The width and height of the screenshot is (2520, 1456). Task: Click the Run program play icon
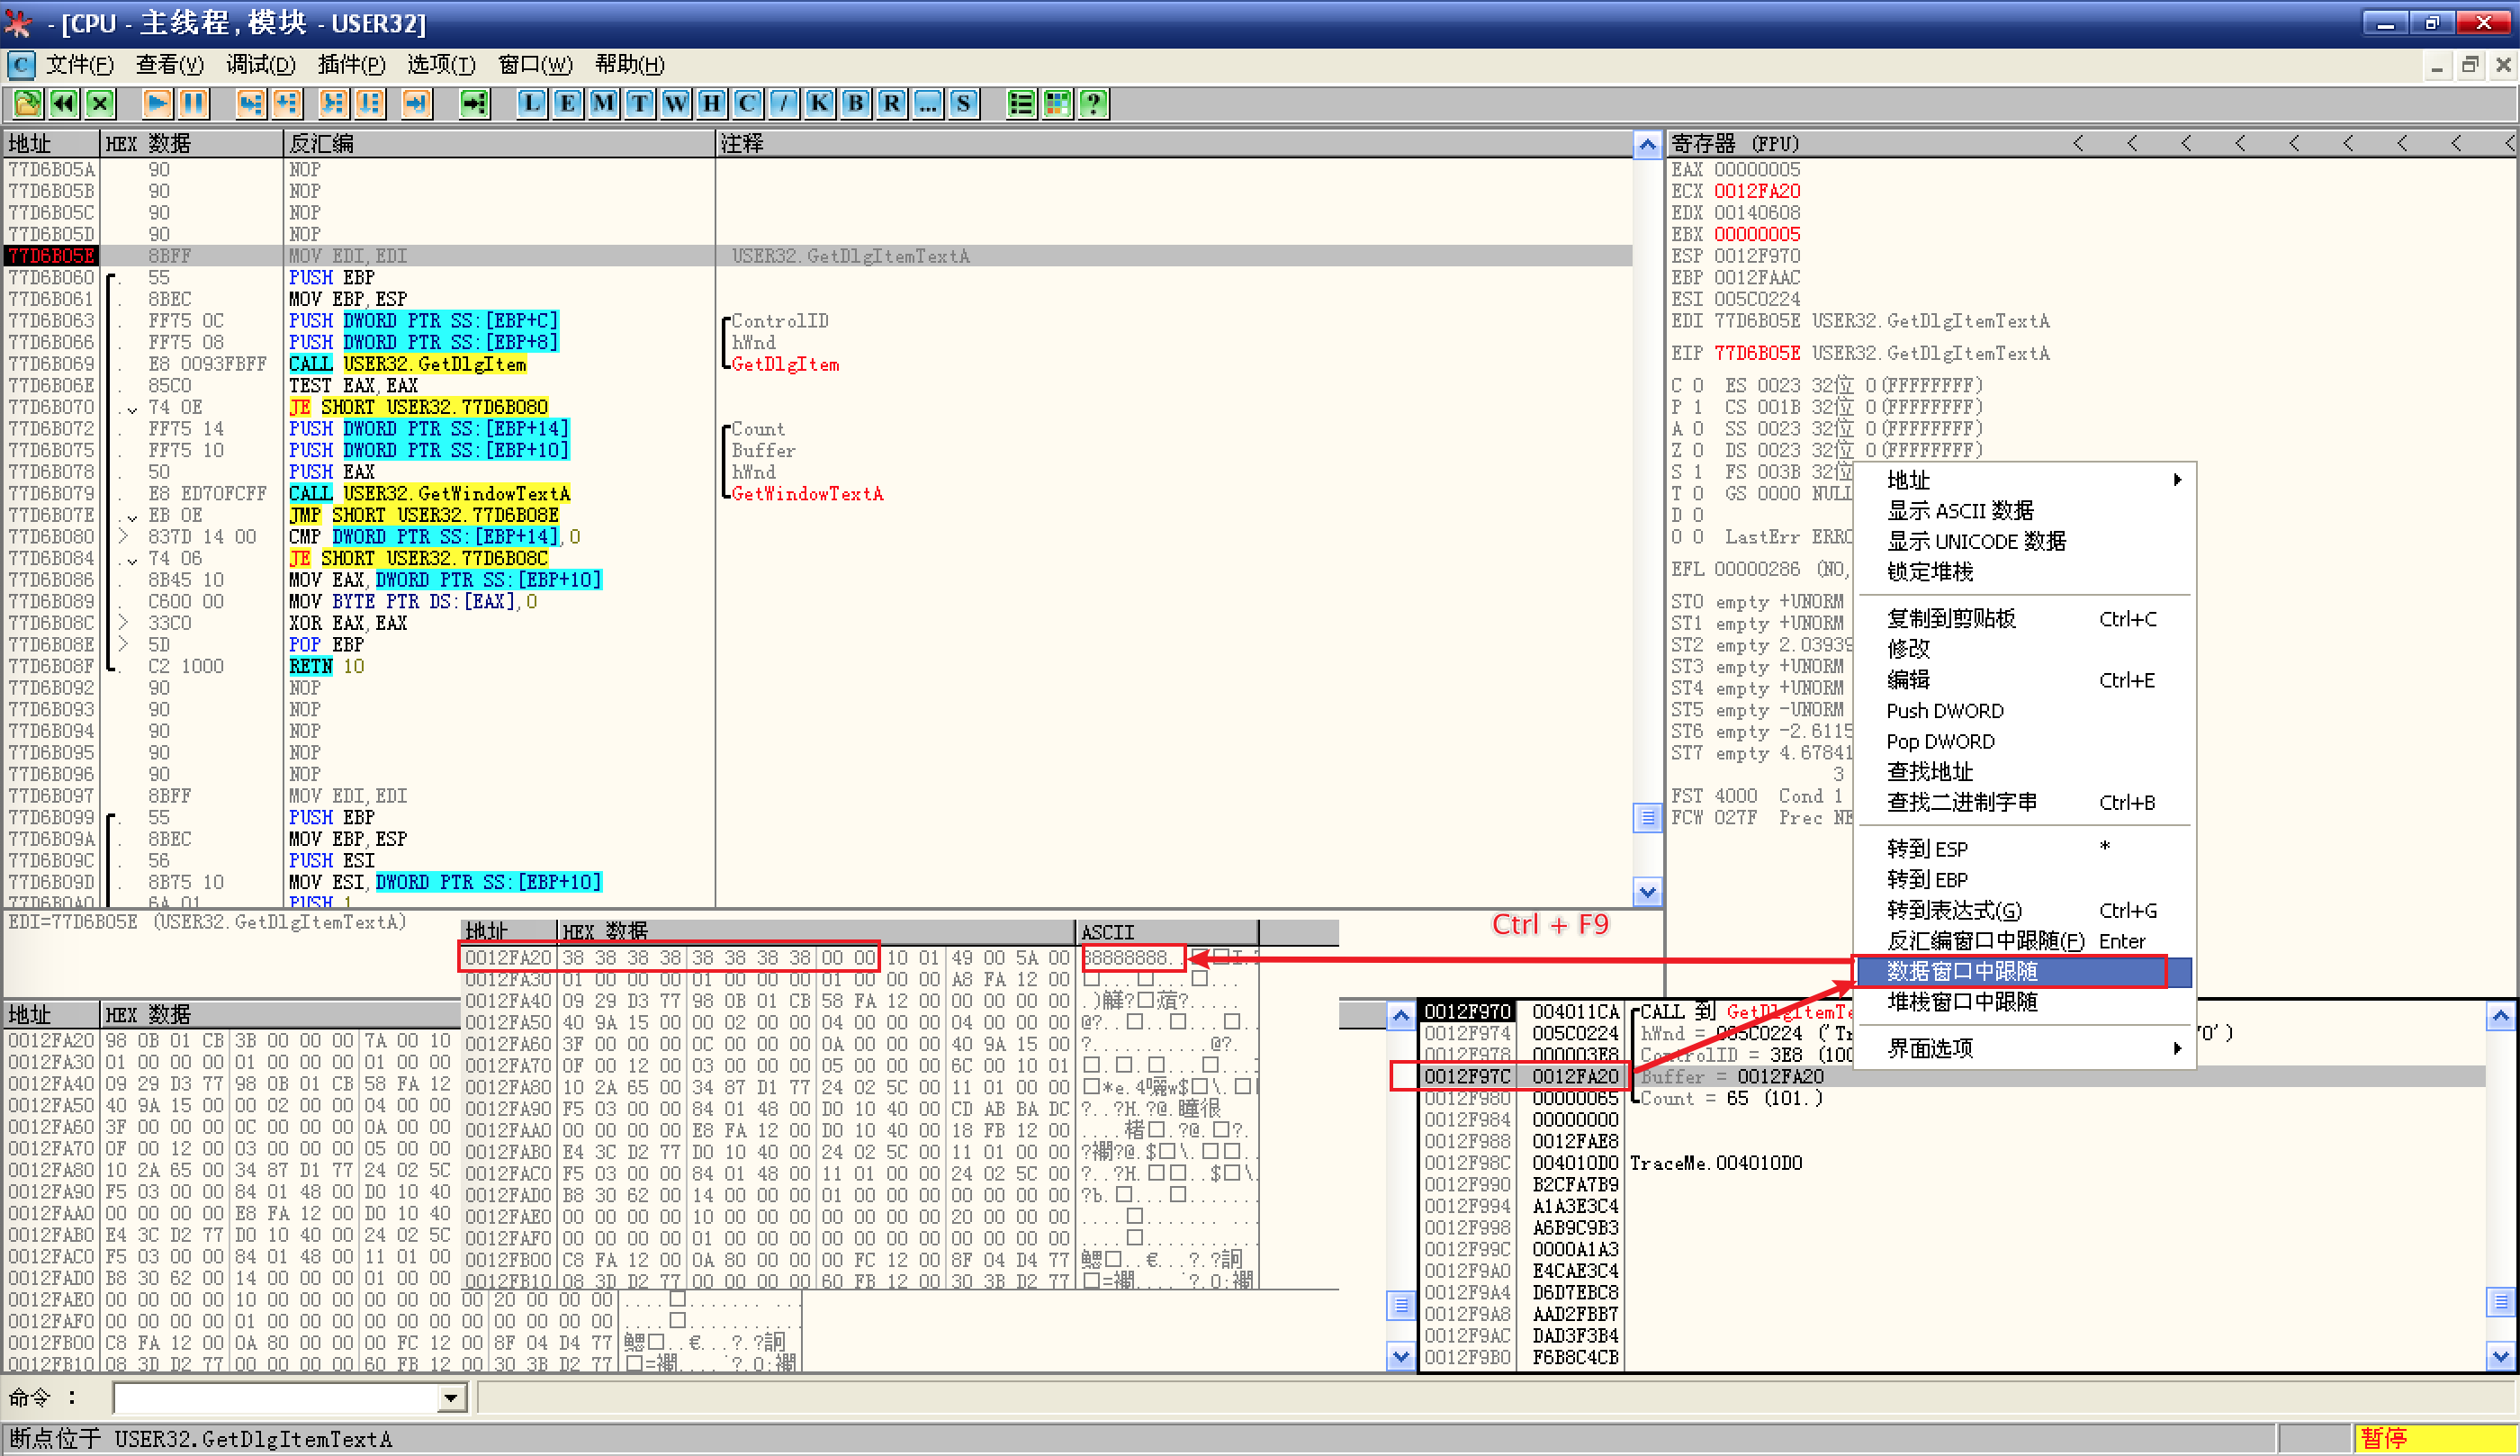157,103
